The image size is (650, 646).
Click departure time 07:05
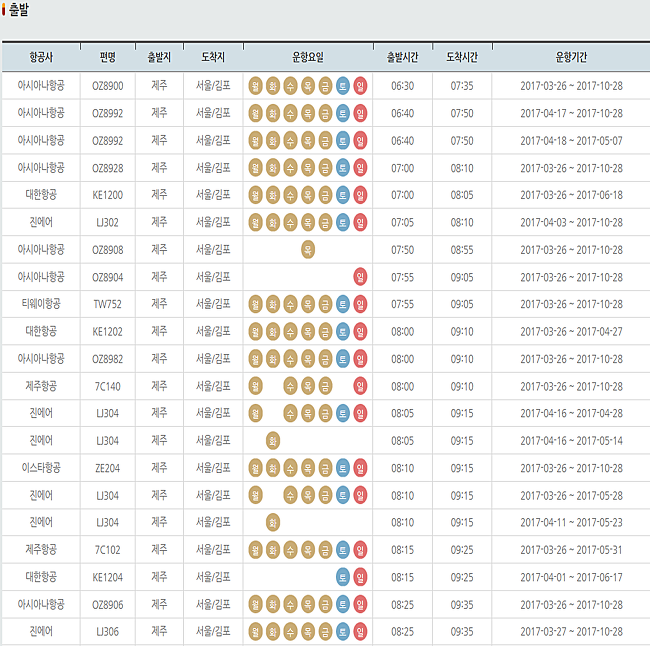(x=403, y=222)
